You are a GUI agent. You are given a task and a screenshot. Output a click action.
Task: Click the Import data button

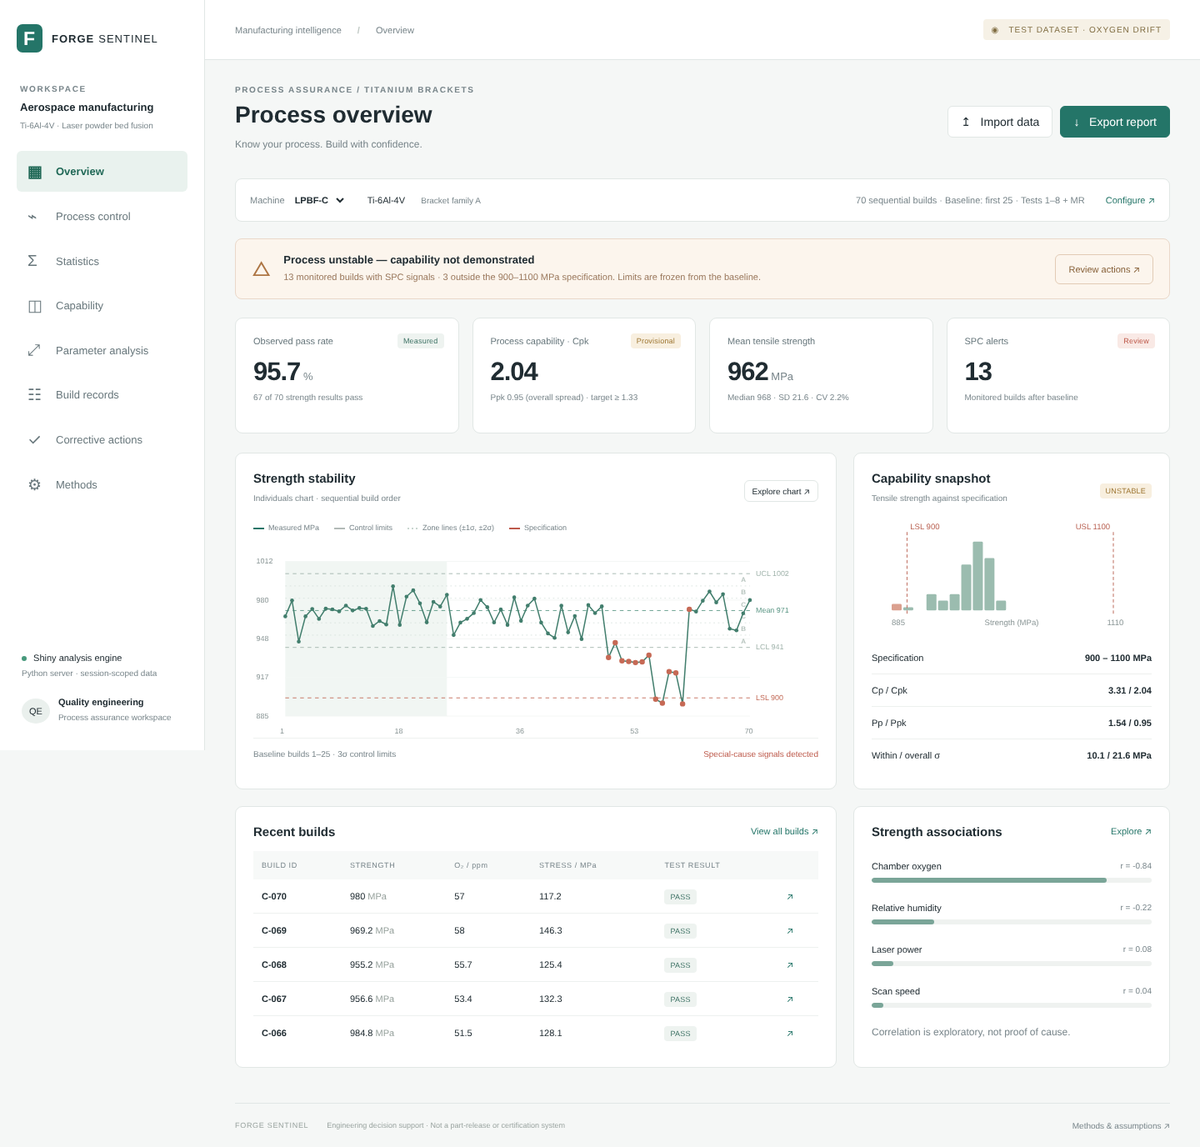999,122
